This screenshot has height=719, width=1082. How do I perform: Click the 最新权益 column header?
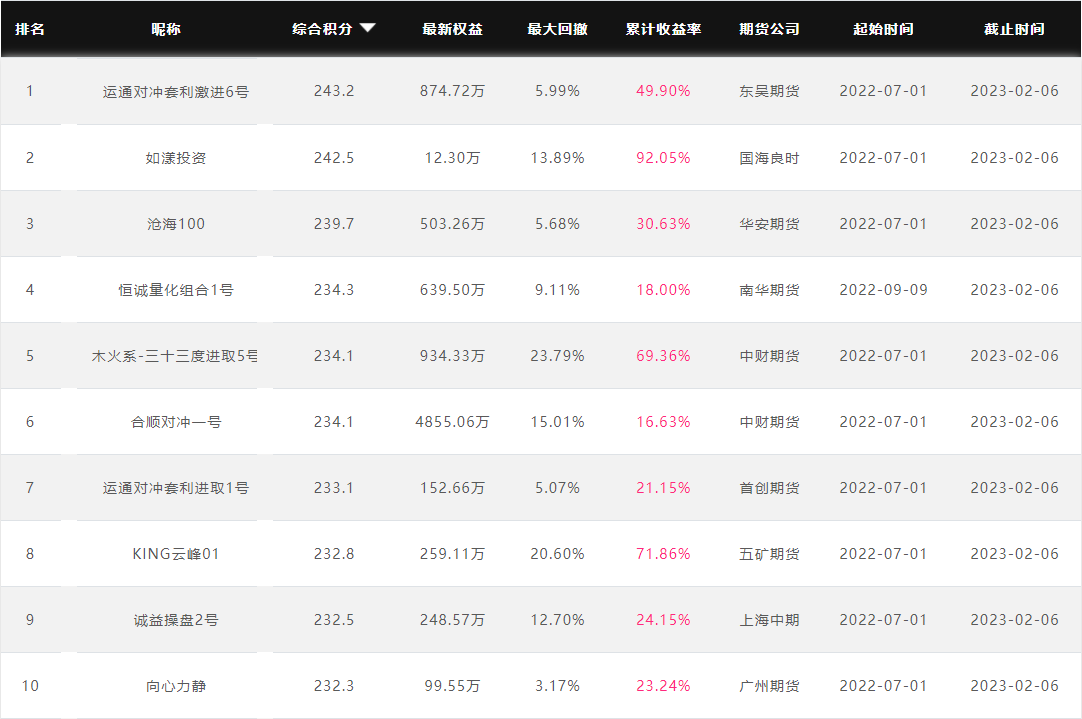(x=453, y=29)
